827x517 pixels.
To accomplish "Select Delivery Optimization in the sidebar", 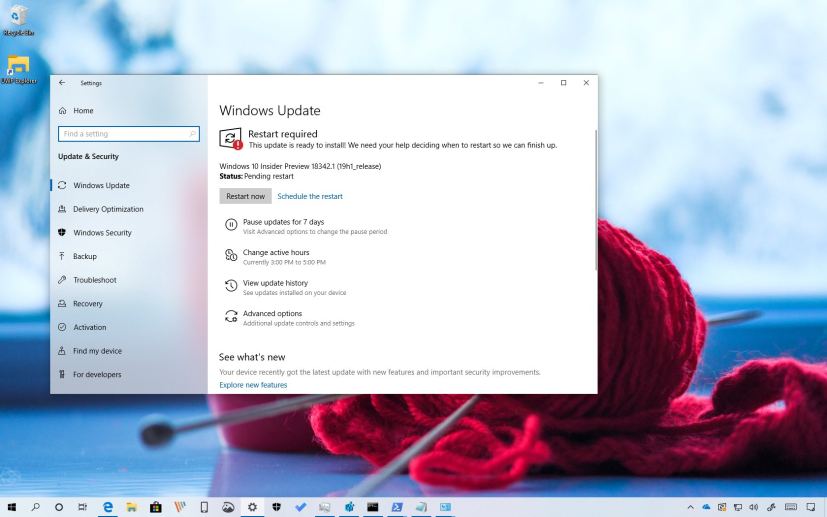I will click(108, 209).
